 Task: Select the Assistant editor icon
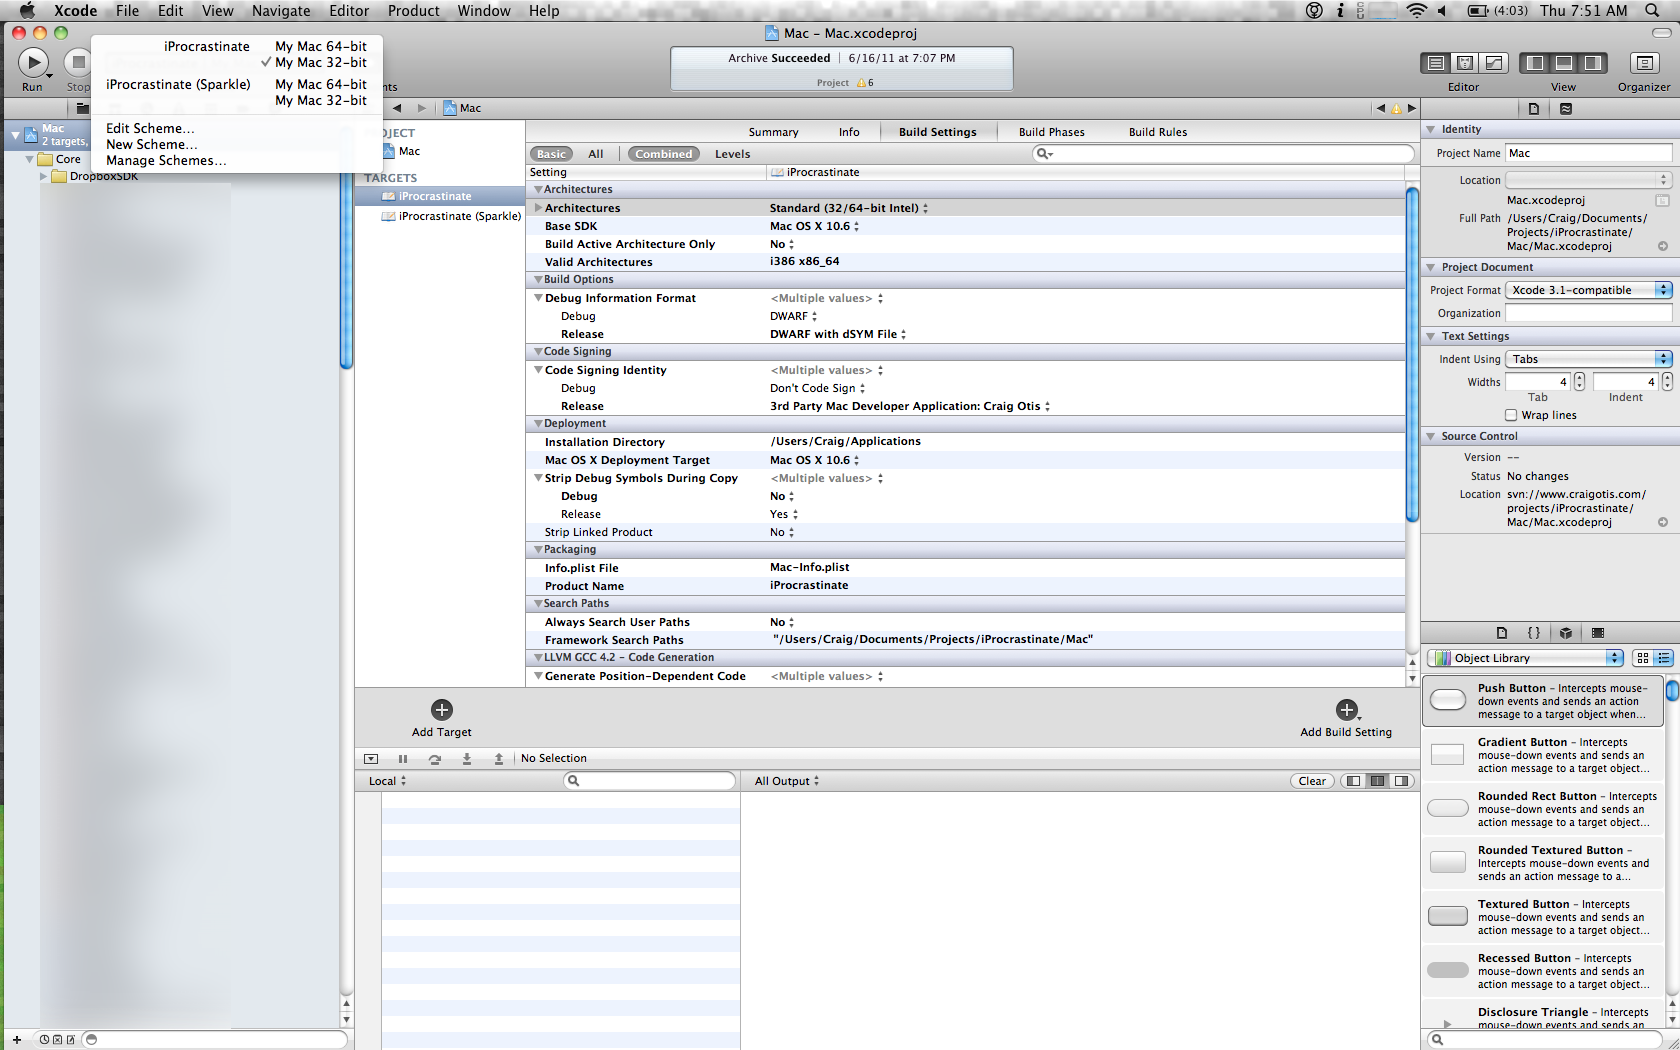click(1465, 63)
